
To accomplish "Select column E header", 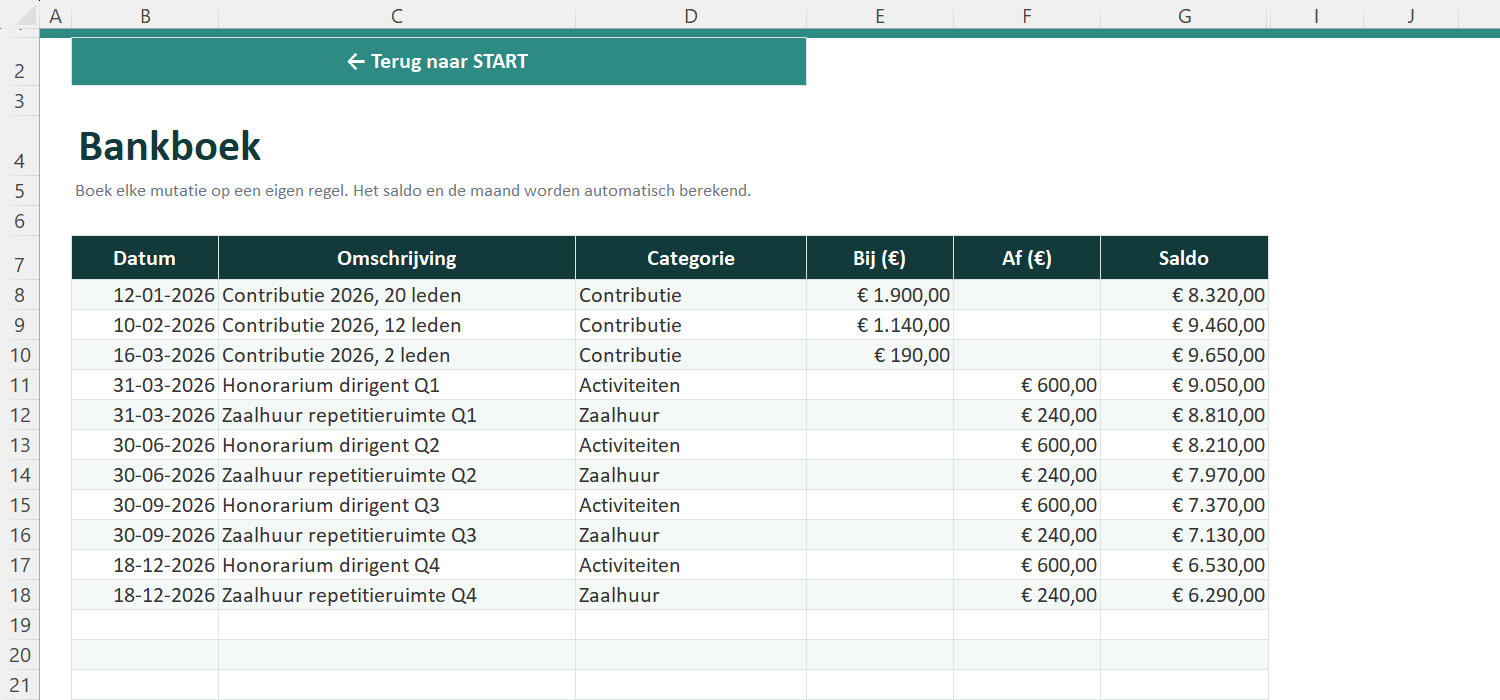I will coord(880,15).
